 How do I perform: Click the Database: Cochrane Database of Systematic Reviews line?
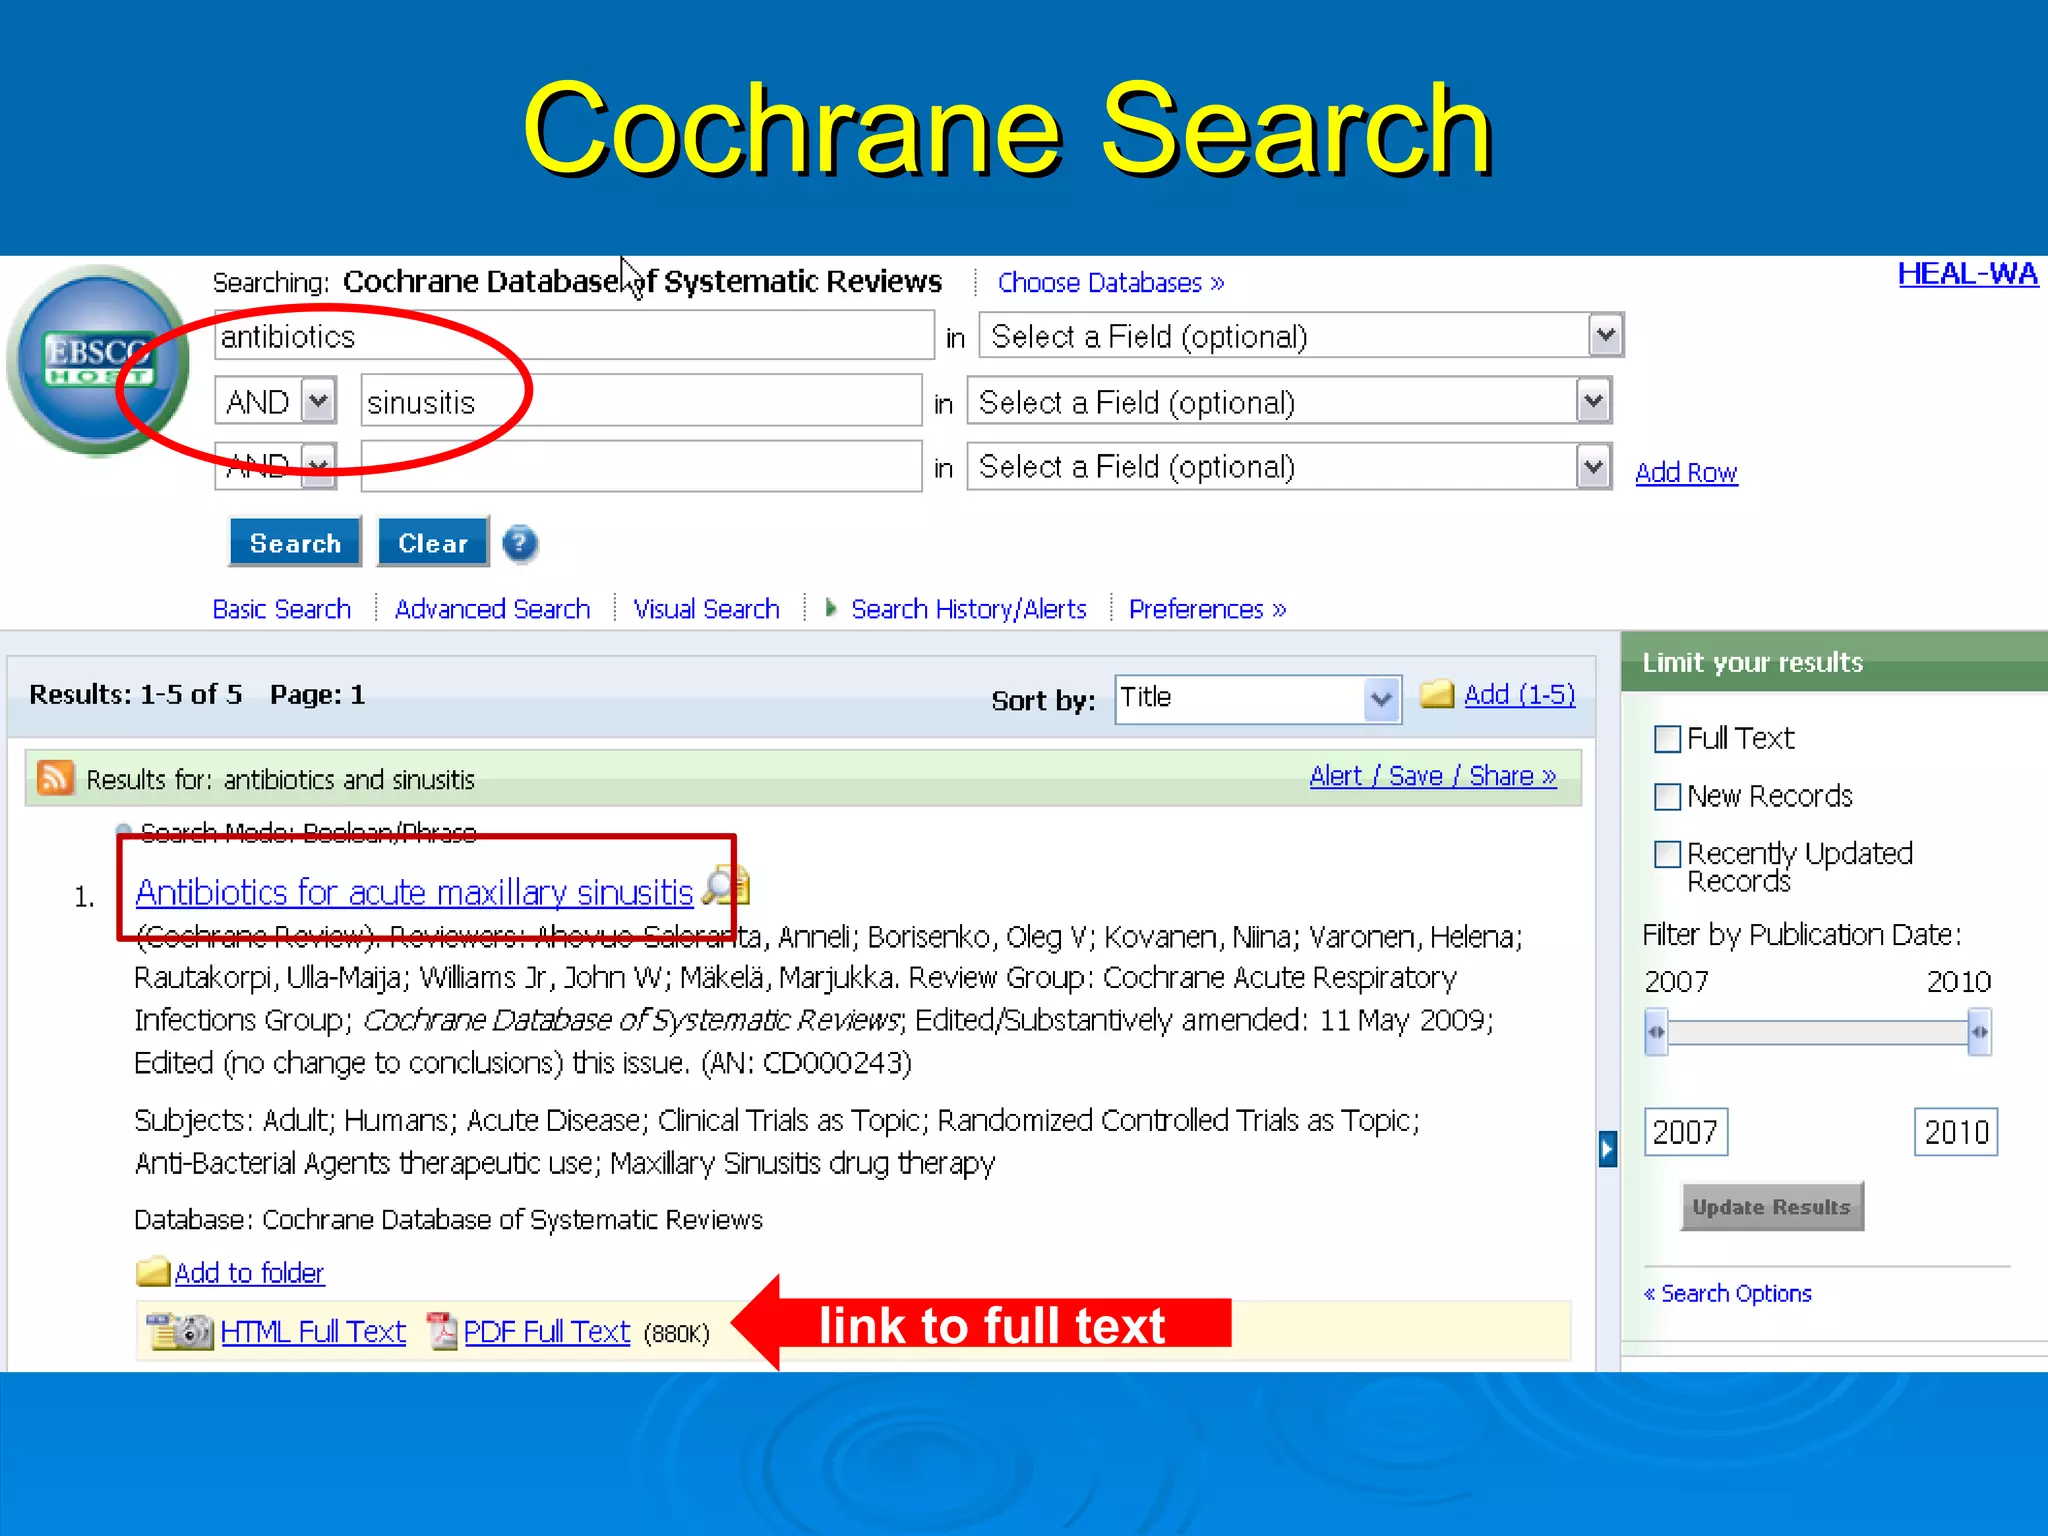[x=448, y=1219]
